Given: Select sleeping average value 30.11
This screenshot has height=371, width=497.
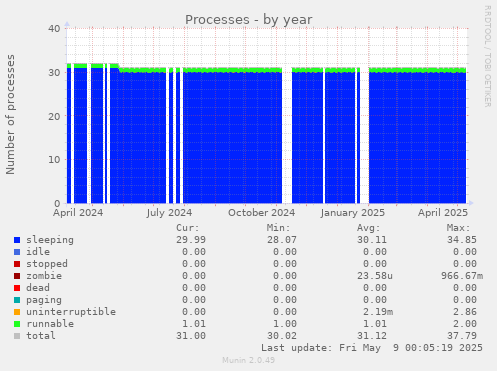Looking at the screenshot, I should tap(372, 240).
